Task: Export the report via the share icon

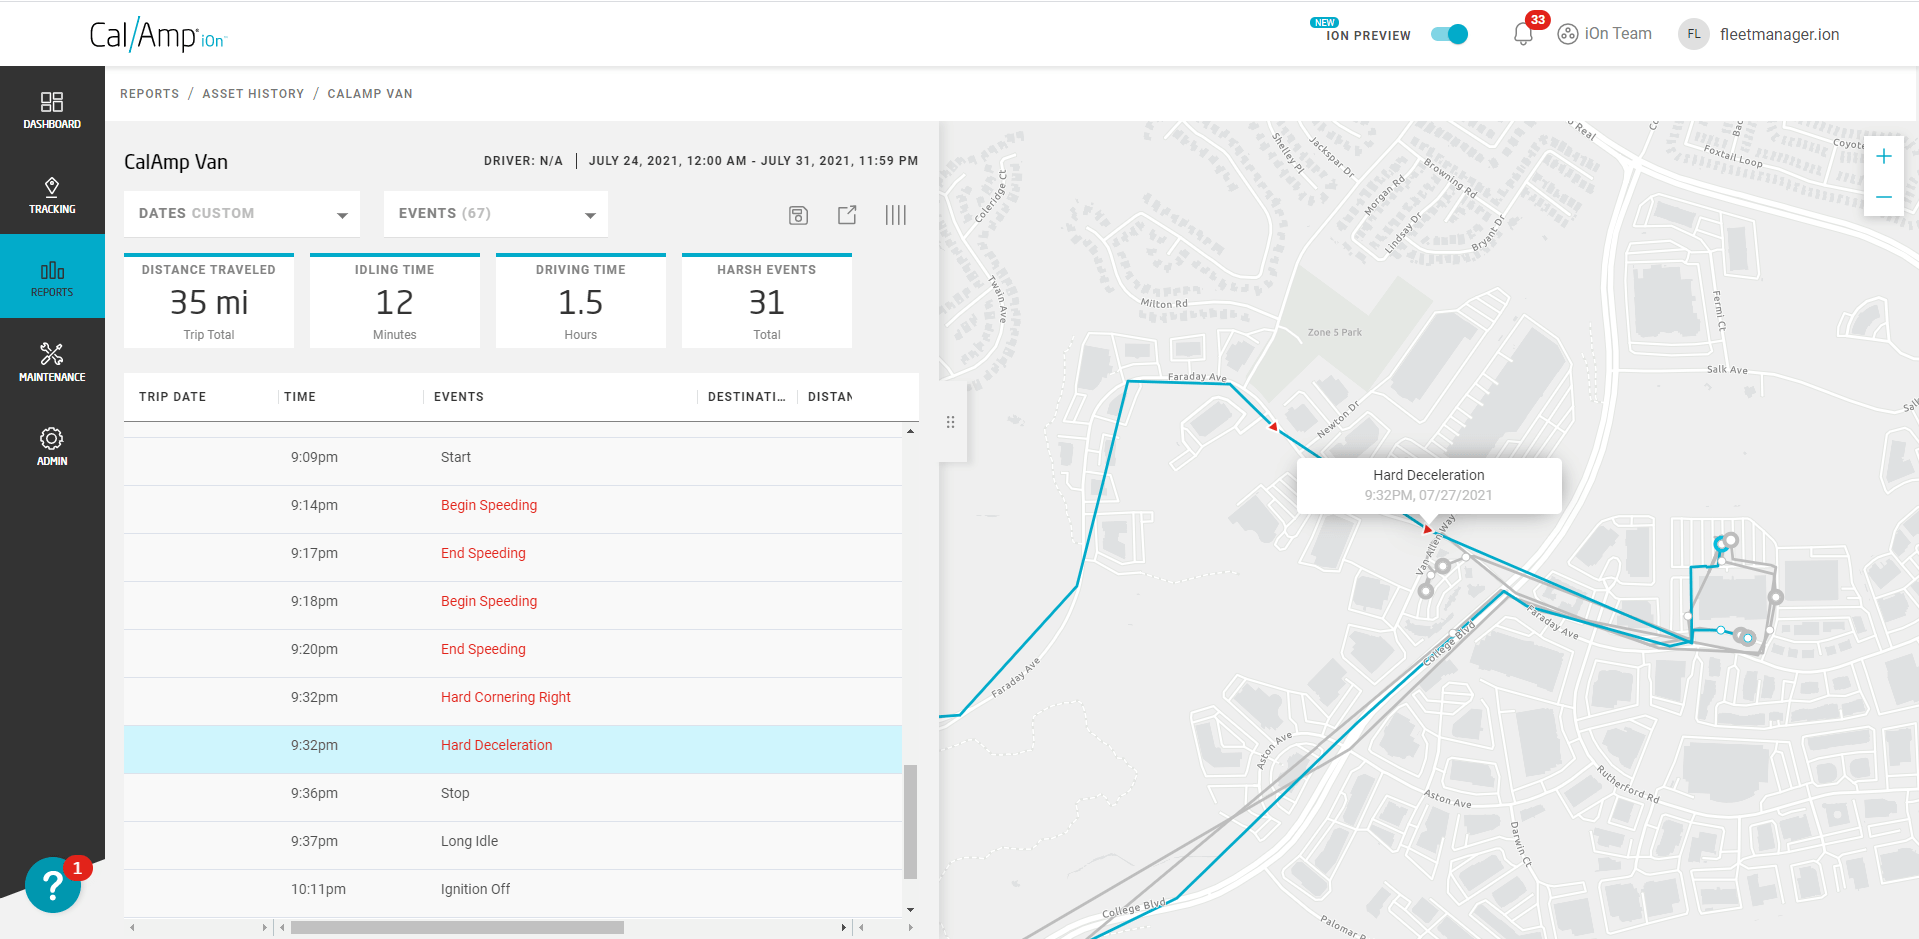Action: [x=846, y=214]
